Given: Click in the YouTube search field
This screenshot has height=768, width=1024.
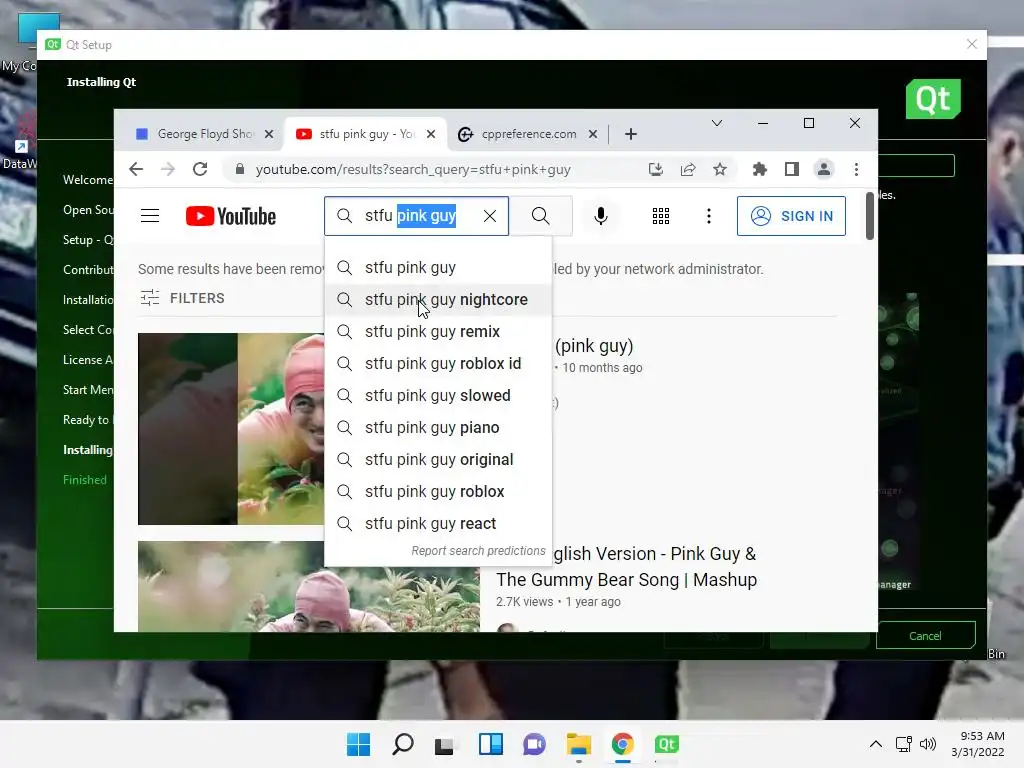Looking at the screenshot, I should 418,216.
